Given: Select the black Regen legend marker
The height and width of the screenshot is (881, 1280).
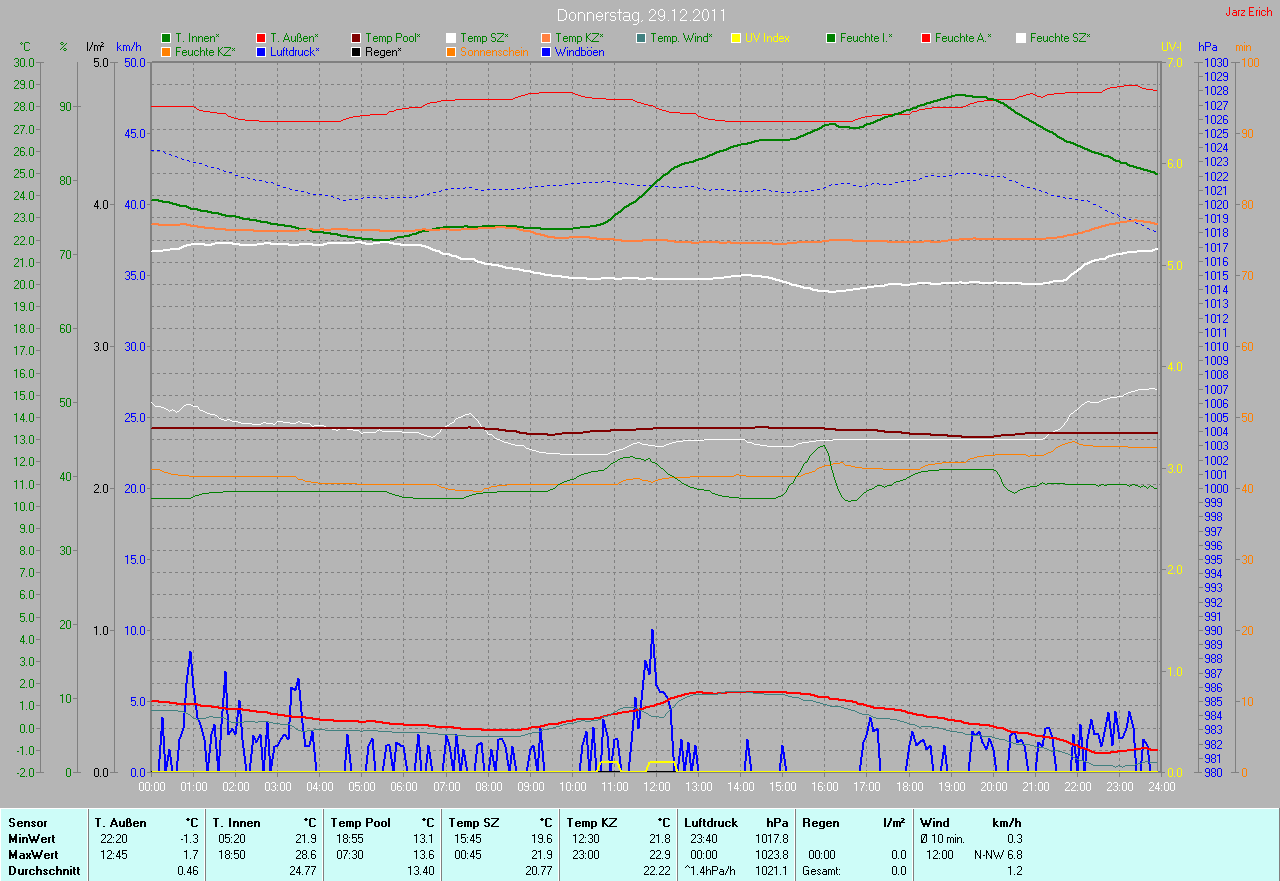Looking at the screenshot, I should tap(356, 51).
